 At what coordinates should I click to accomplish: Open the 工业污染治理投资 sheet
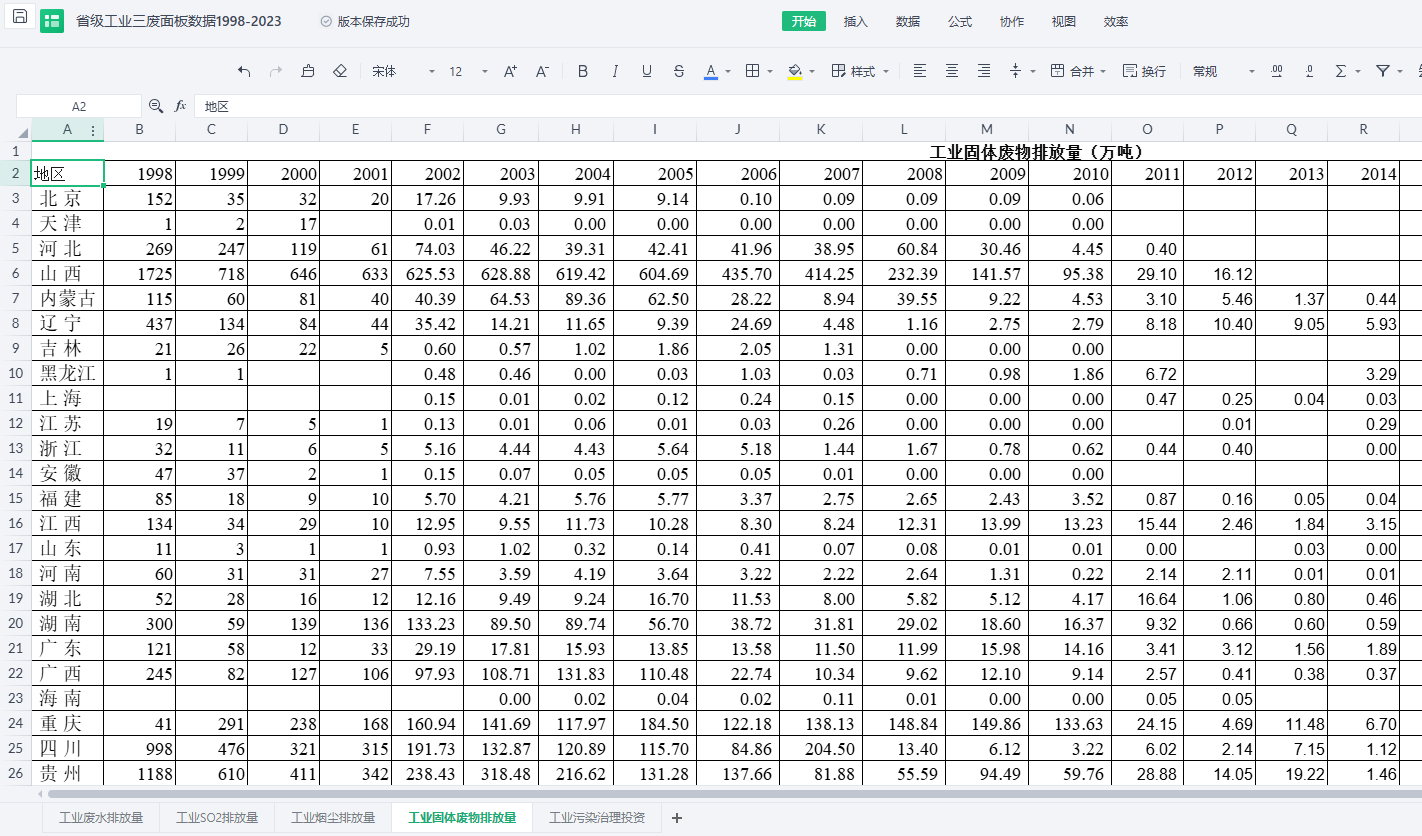click(x=597, y=817)
